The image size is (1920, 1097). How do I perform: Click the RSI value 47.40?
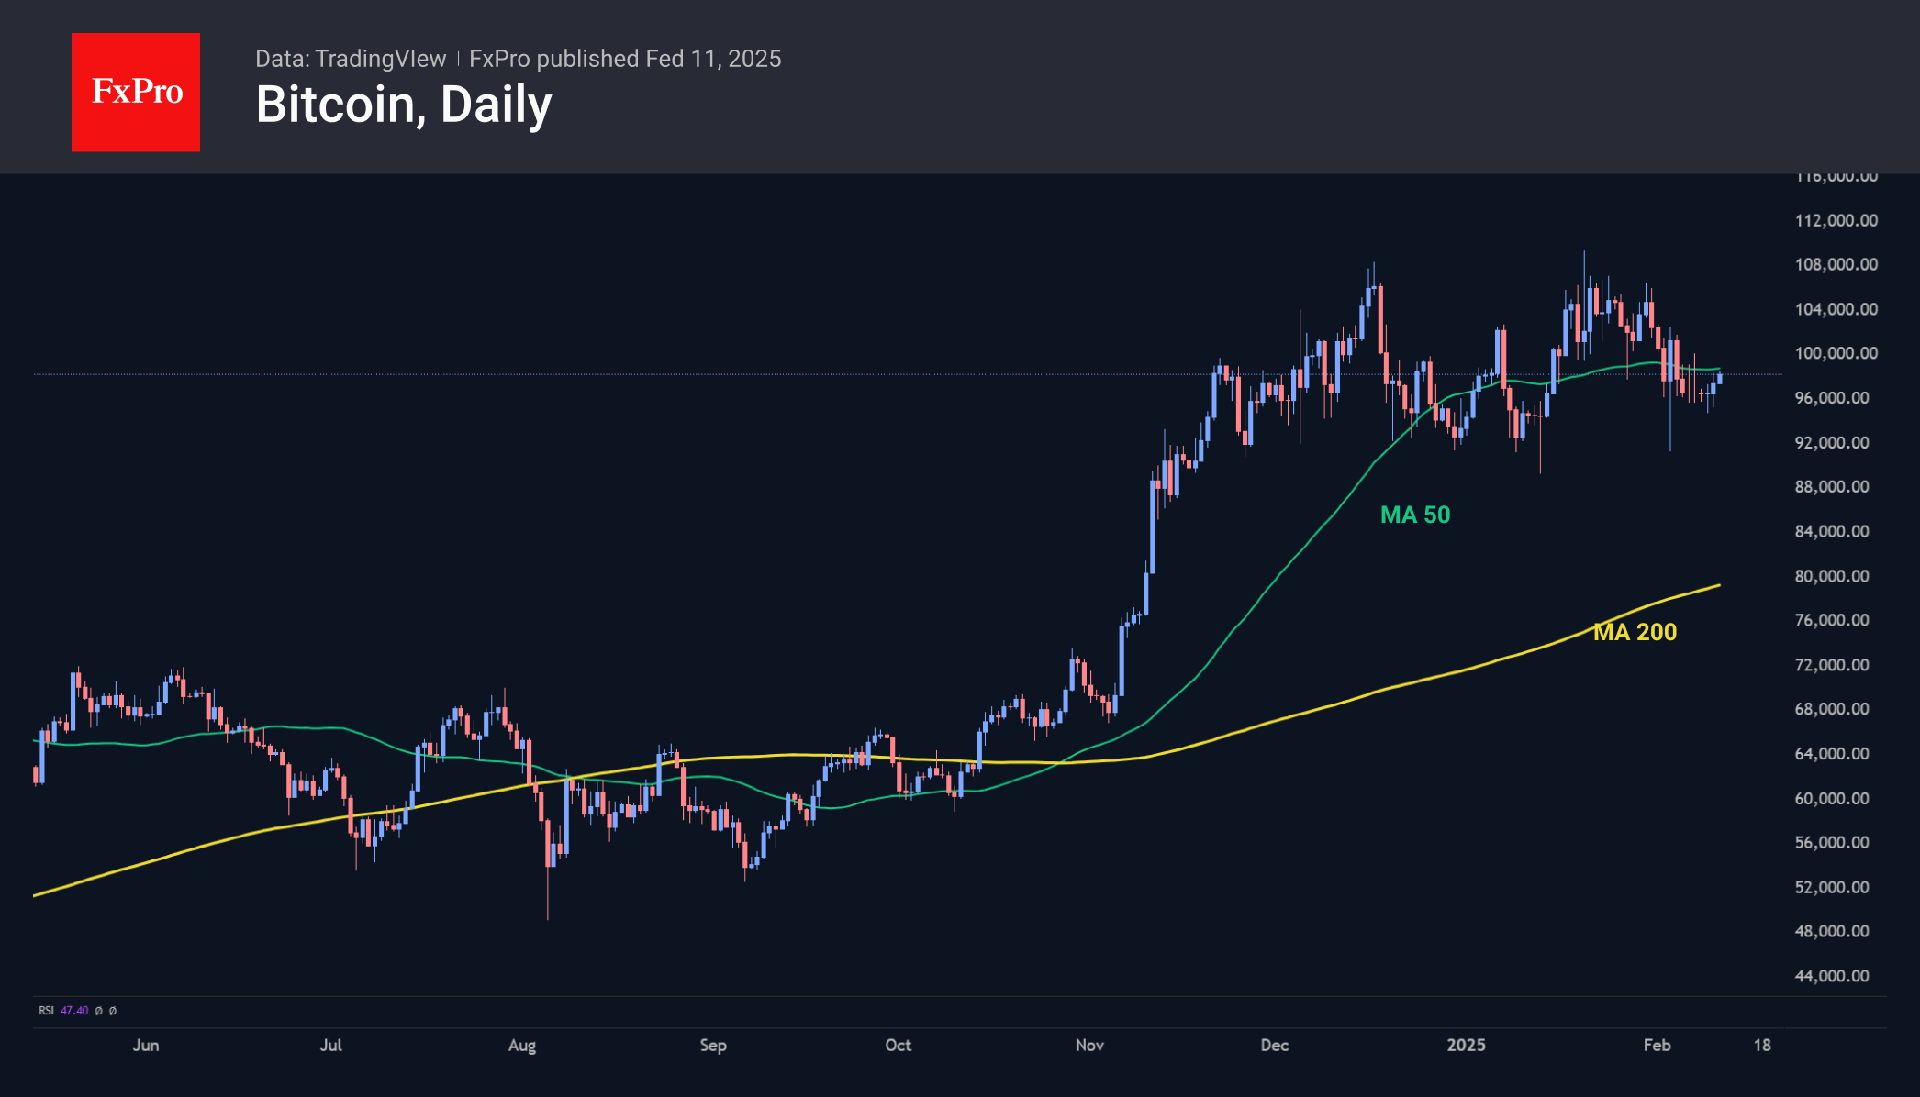tap(74, 1010)
